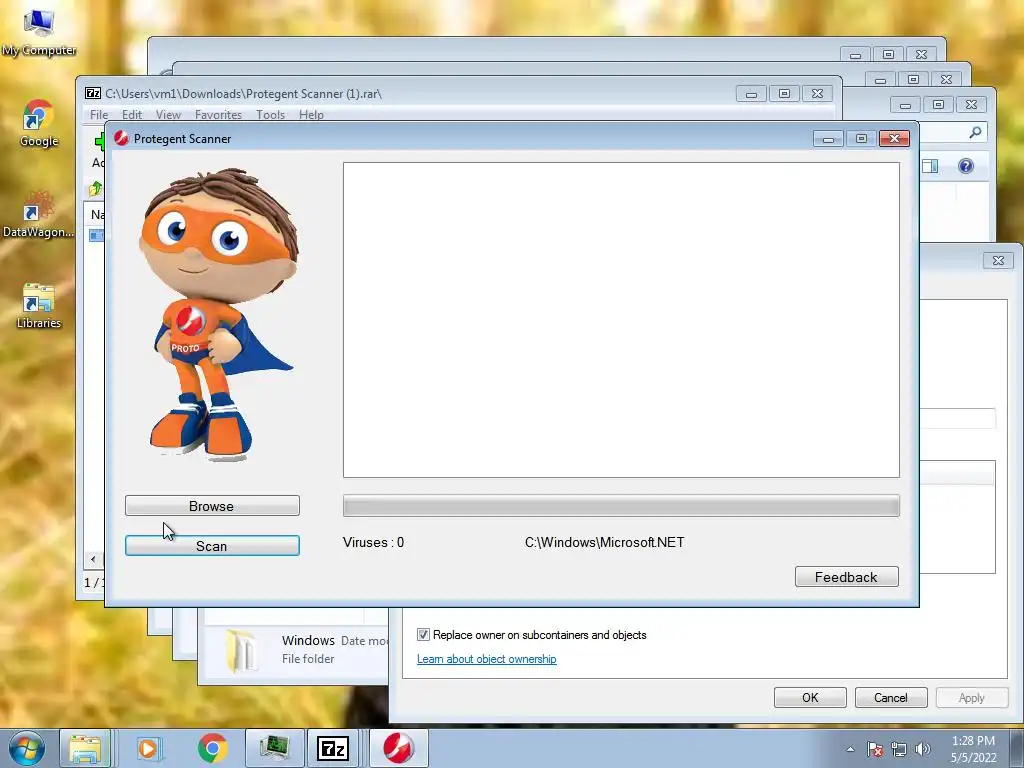Show hidden system tray icons arrow
This screenshot has width=1024, height=768.
[850, 749]
